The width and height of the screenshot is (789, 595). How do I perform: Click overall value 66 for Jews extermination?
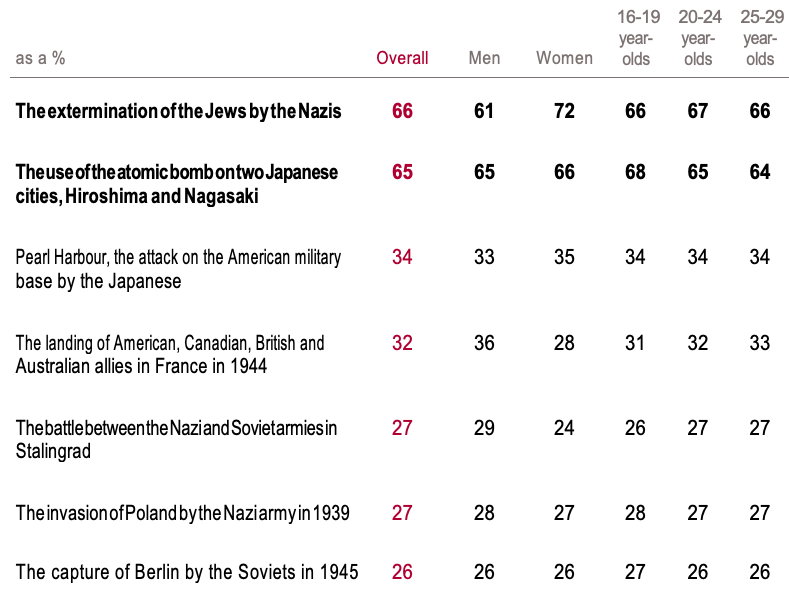pos(402,111)
